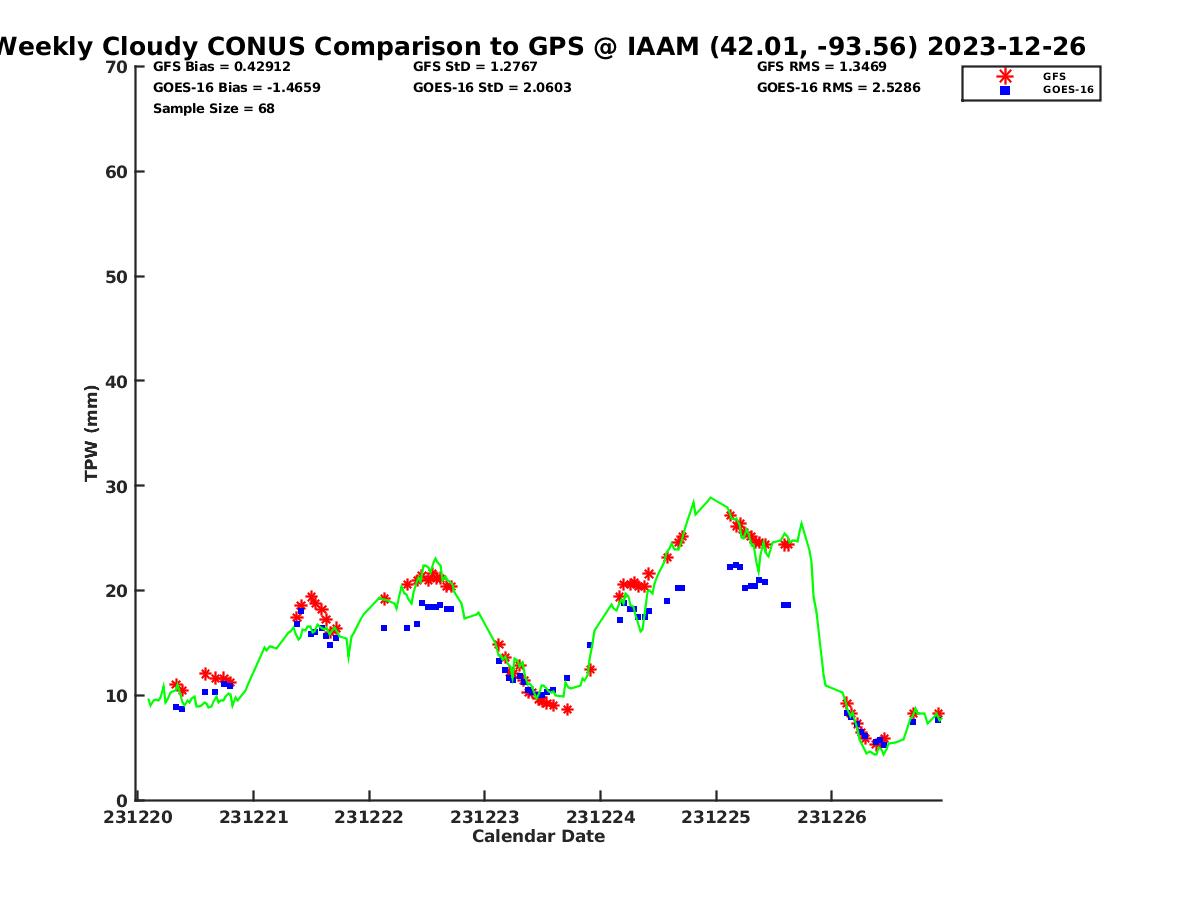
Task: Select the GOES-16 legend label text
Action: [x=1068, y=90]
